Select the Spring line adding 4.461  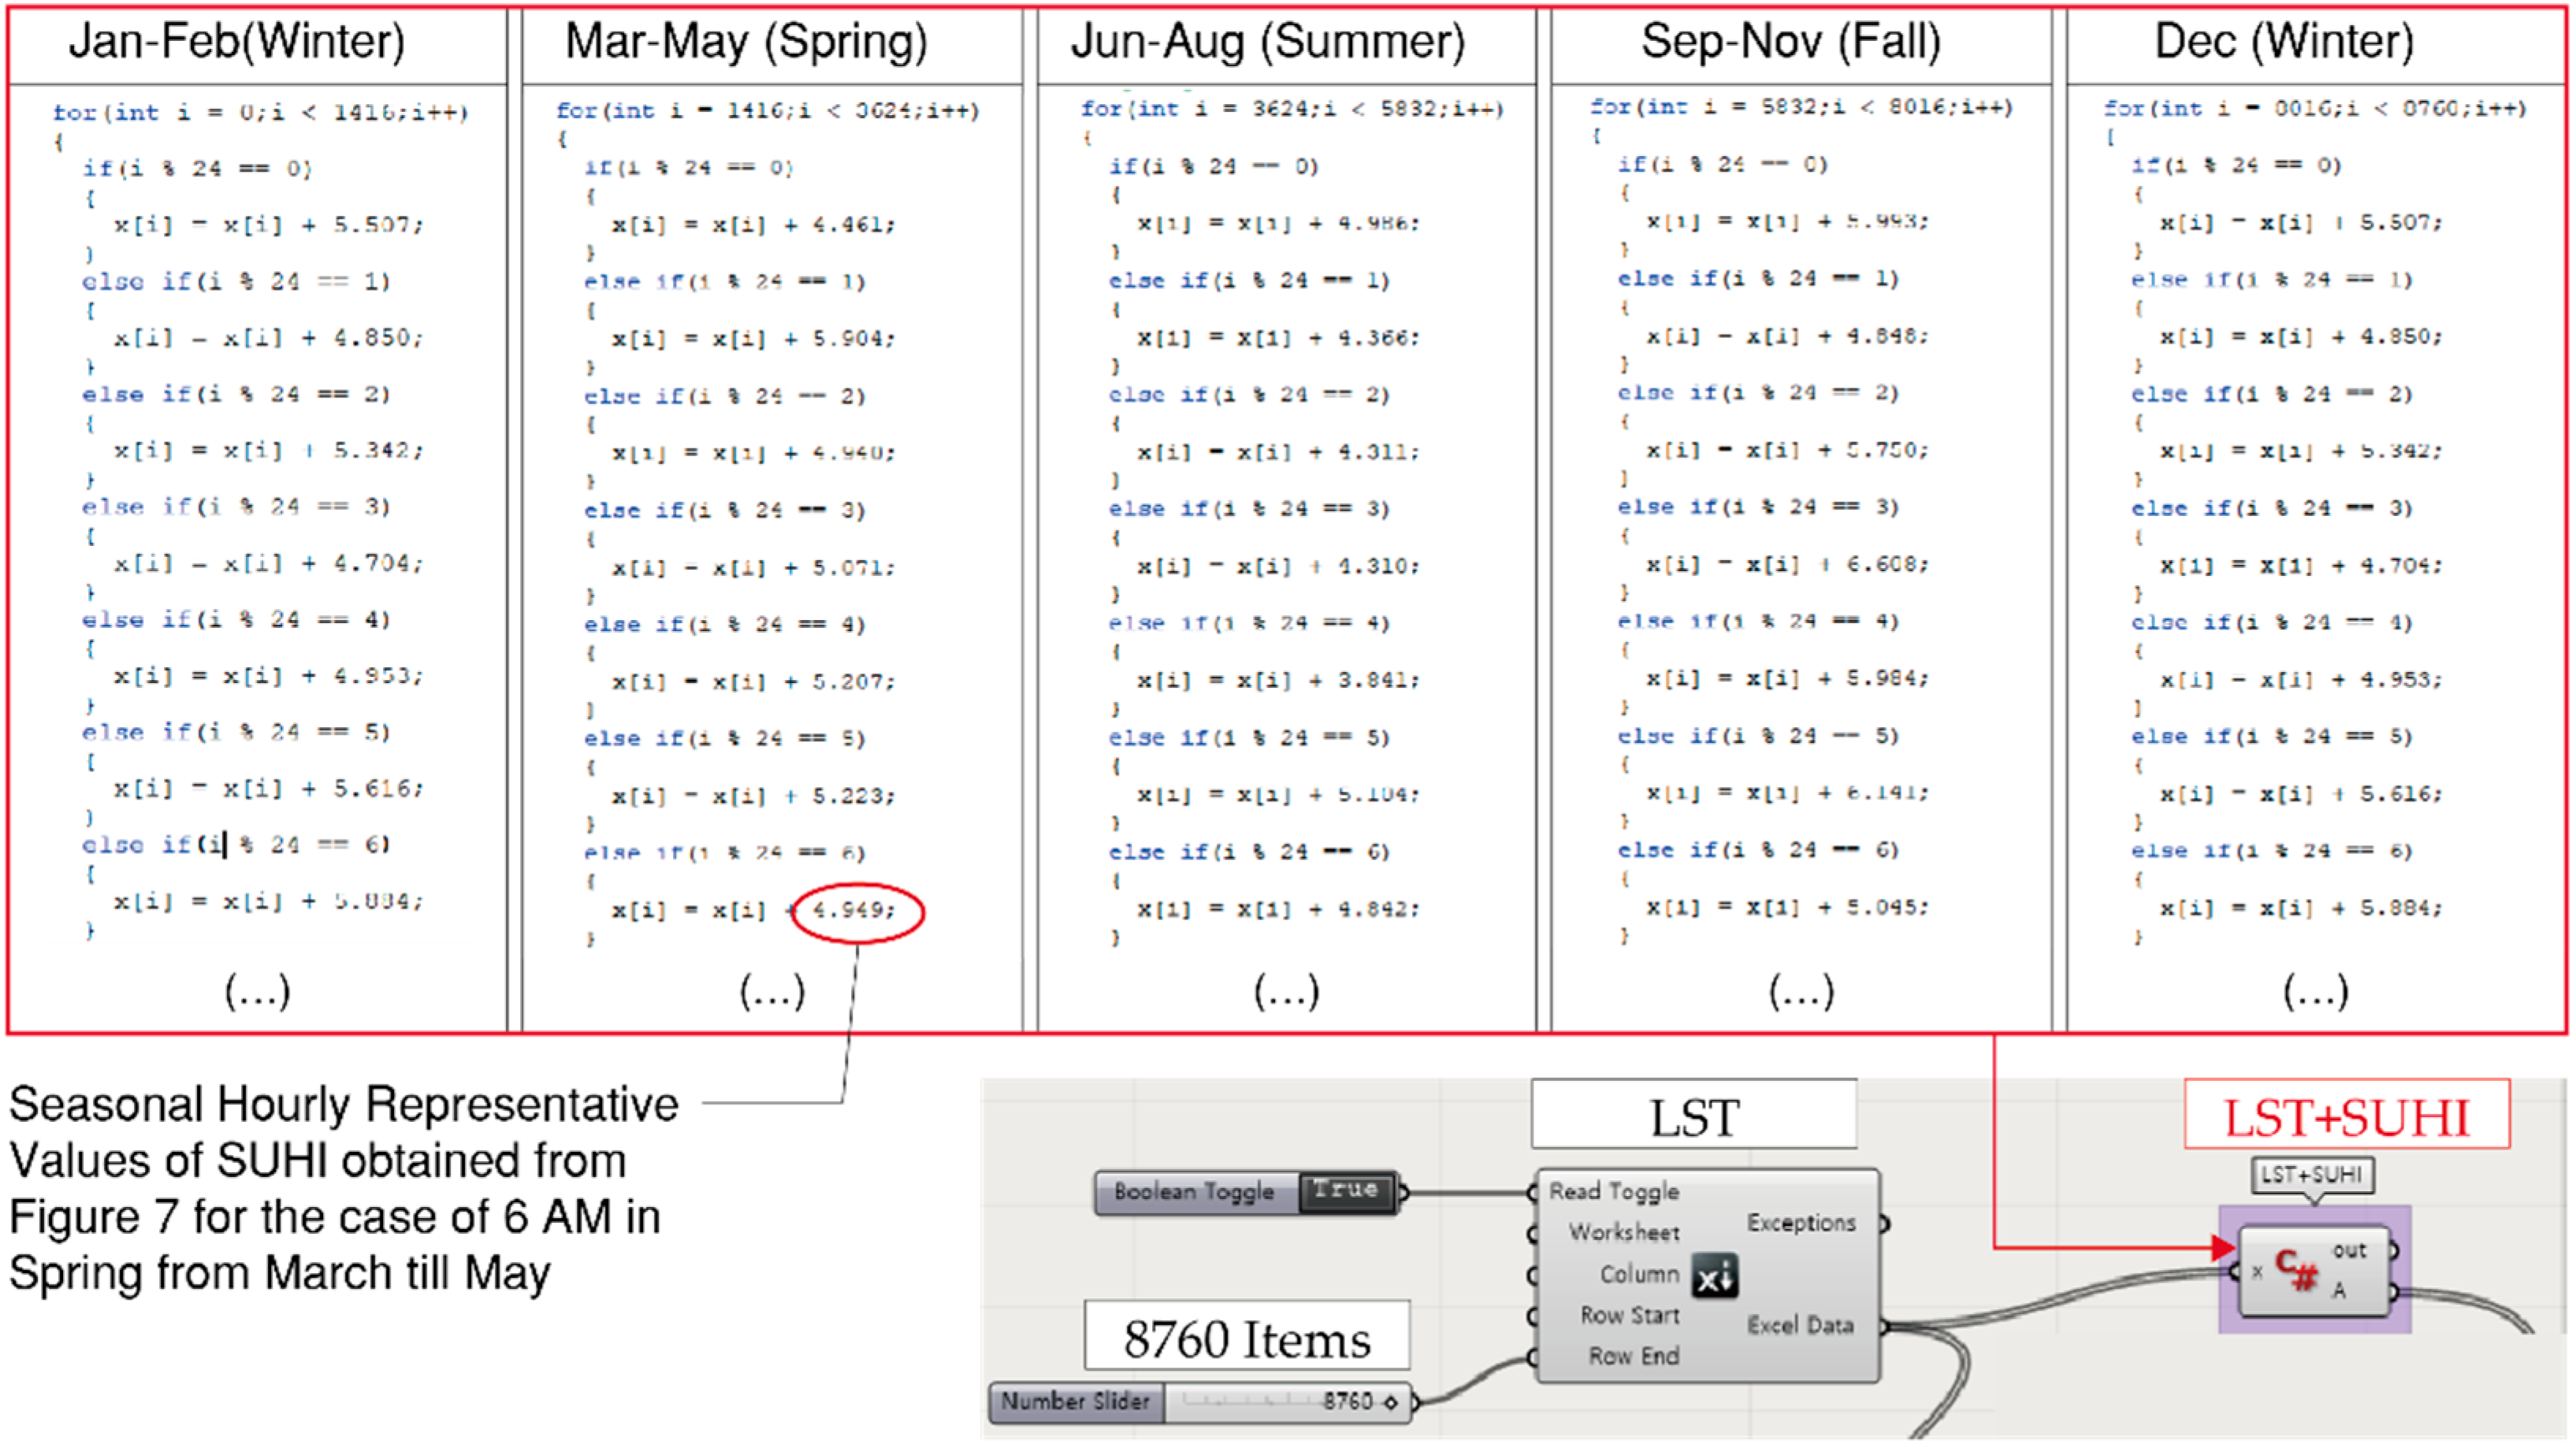(754, 225)
